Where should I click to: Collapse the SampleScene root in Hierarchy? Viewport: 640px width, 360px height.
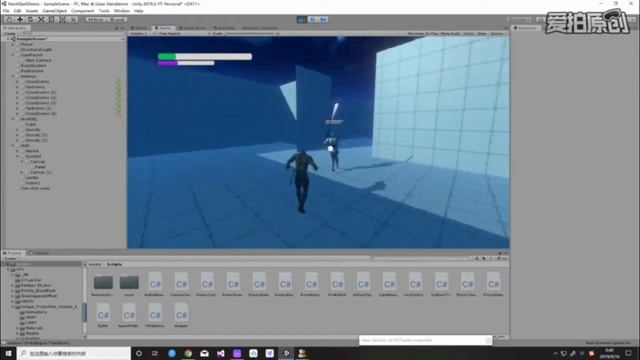[x=8, y=39]
